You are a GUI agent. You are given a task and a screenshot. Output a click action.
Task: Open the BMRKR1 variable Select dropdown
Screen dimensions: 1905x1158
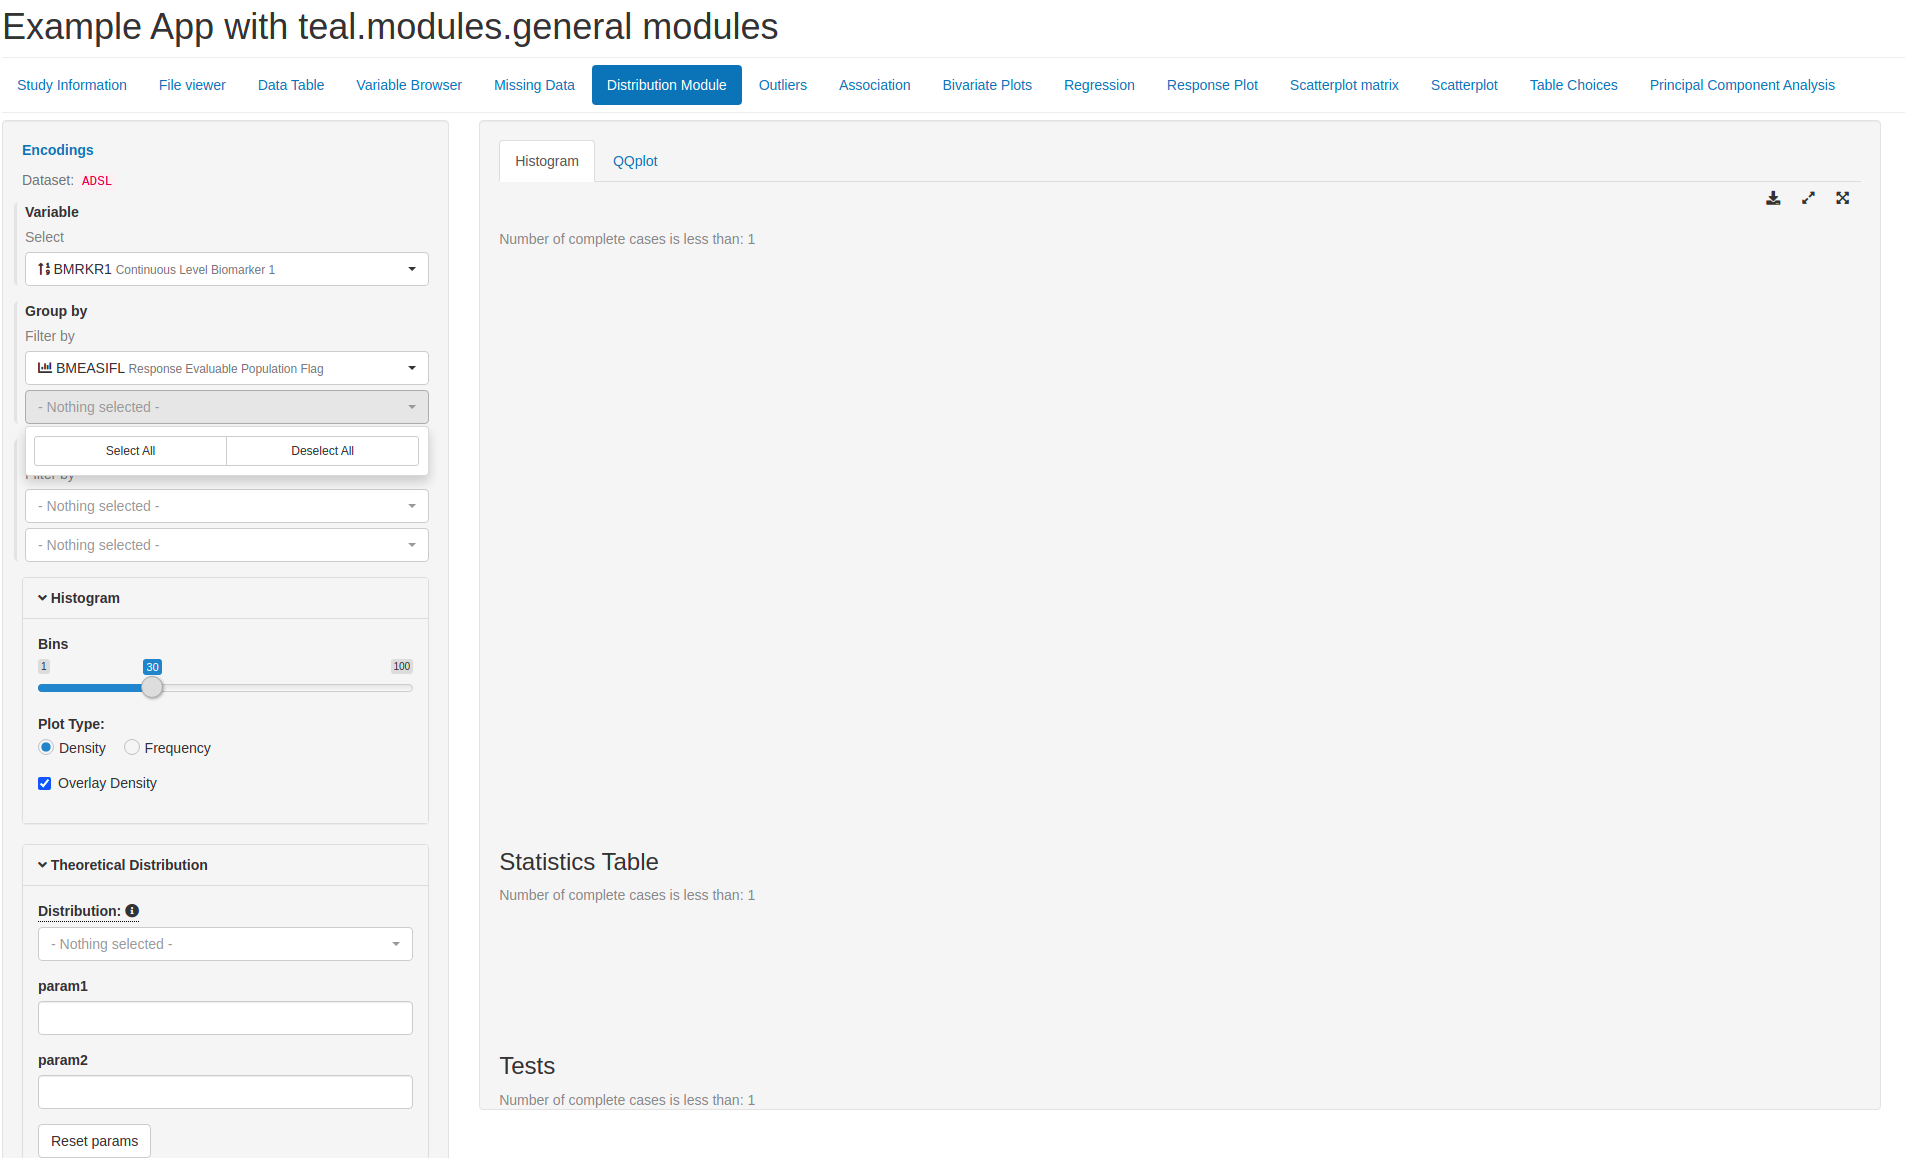tap(226, 269)
